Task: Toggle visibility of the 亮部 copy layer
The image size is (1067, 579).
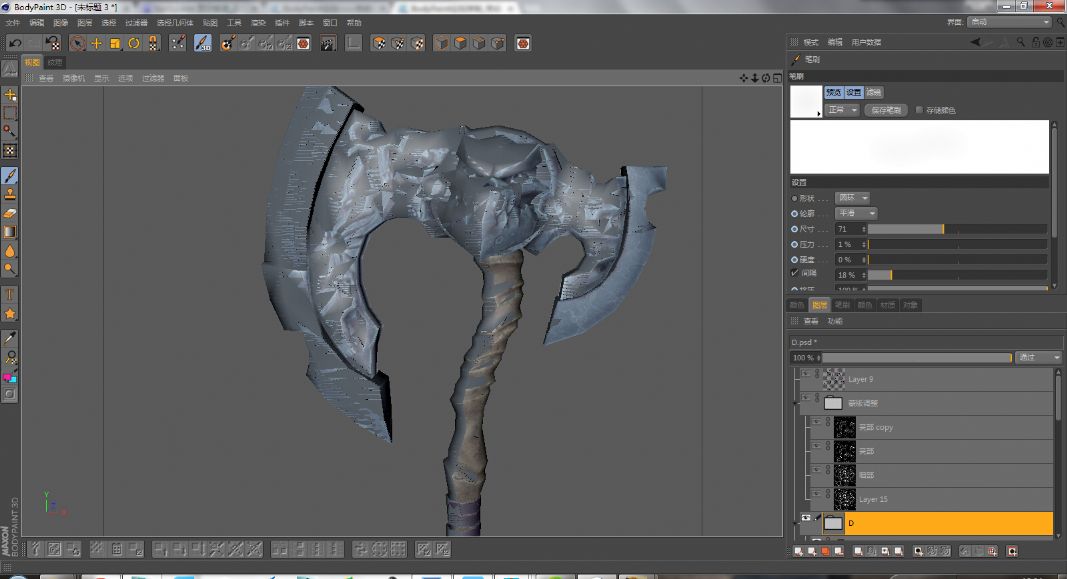Action: pyautogui.click(x=817, y=423)
